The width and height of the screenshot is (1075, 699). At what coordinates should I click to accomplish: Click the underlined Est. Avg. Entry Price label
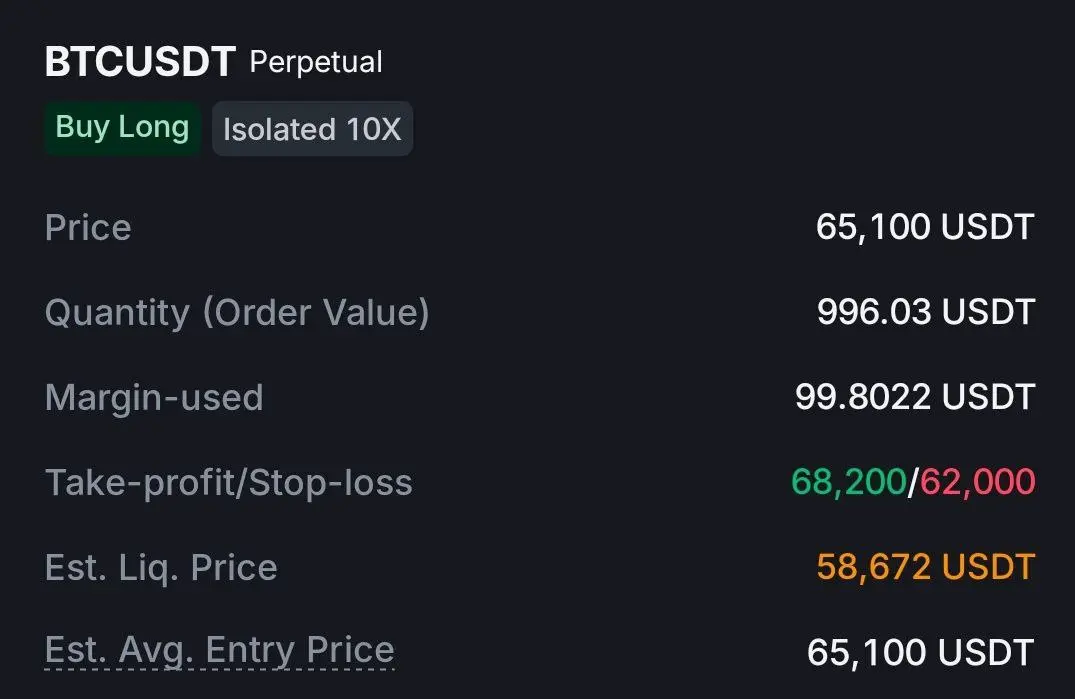pyautogui.click(x=220, y=651)
